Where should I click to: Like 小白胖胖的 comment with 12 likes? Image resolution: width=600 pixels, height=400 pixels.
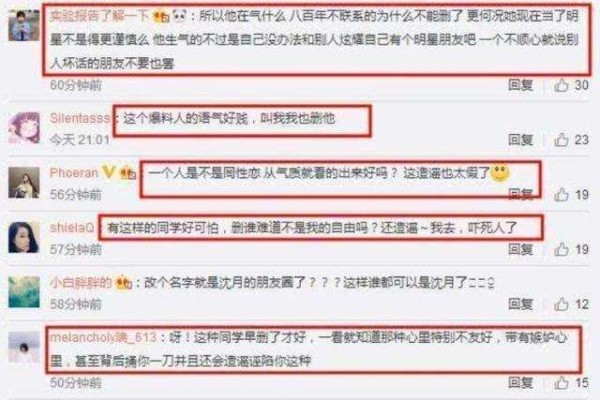pyautogui.click(x=561, y=304)
